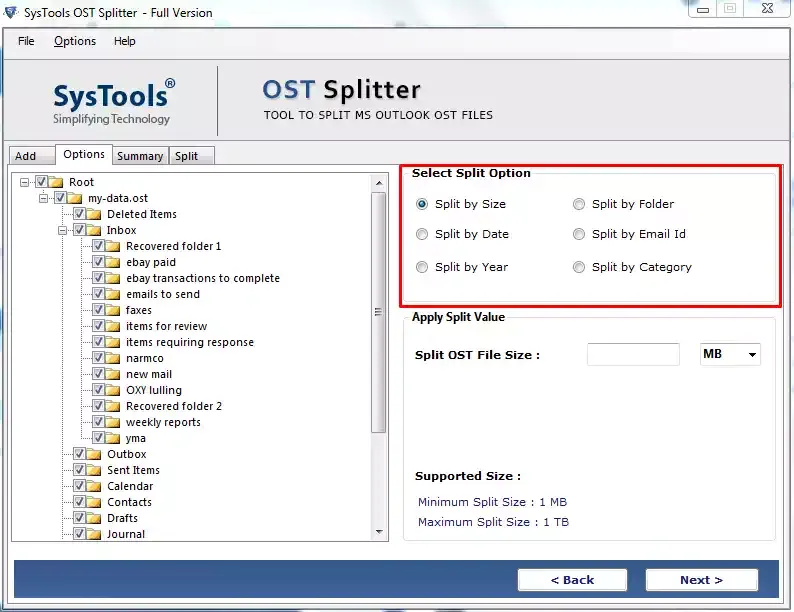The width and height of the screenshot is (794, 612).
Task: Click the Sent Items folder icon
Action: point(94,470)
